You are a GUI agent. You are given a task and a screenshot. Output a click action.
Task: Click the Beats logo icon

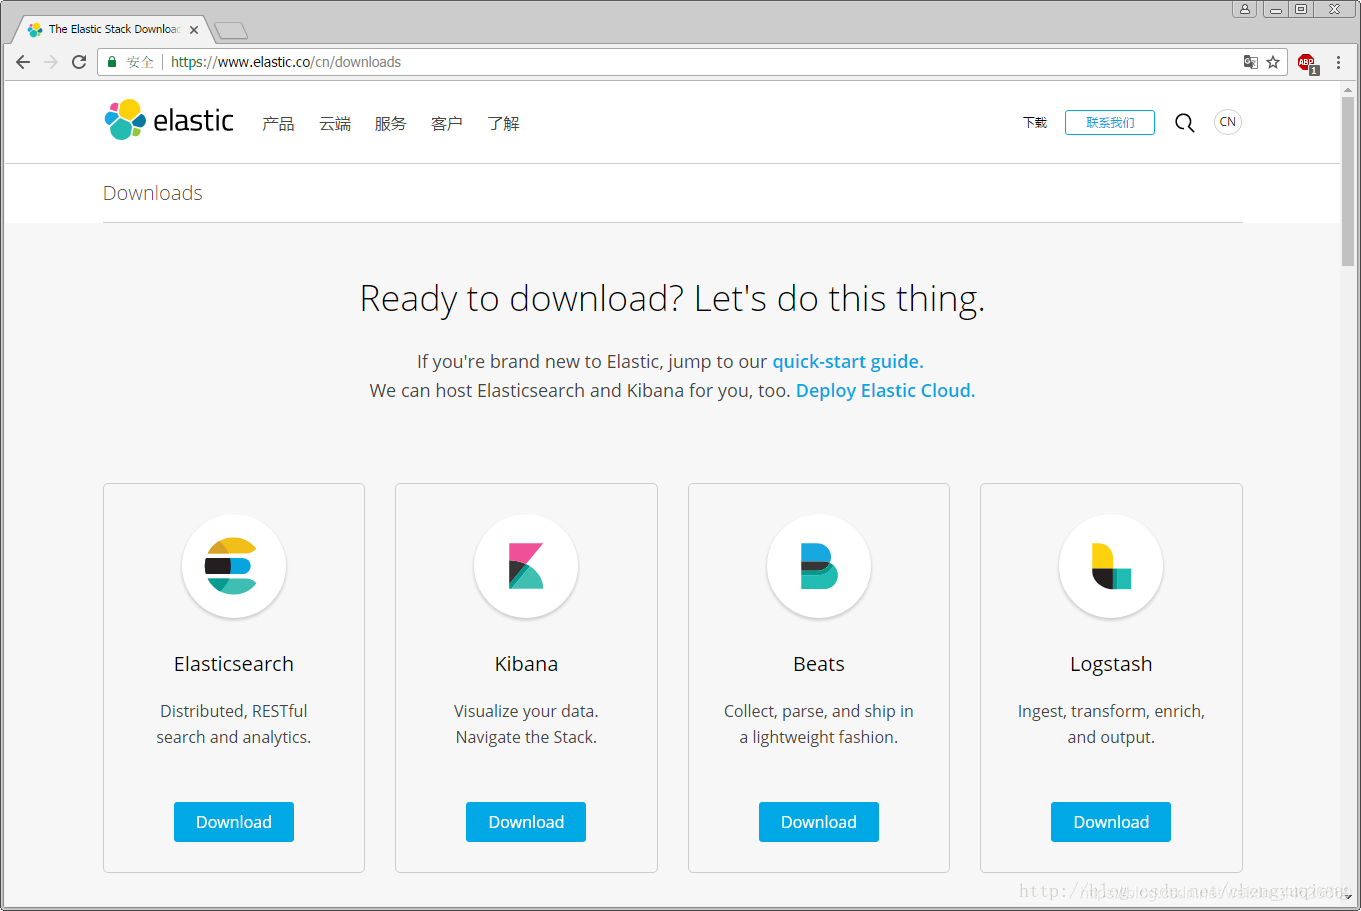pos(819,566)
